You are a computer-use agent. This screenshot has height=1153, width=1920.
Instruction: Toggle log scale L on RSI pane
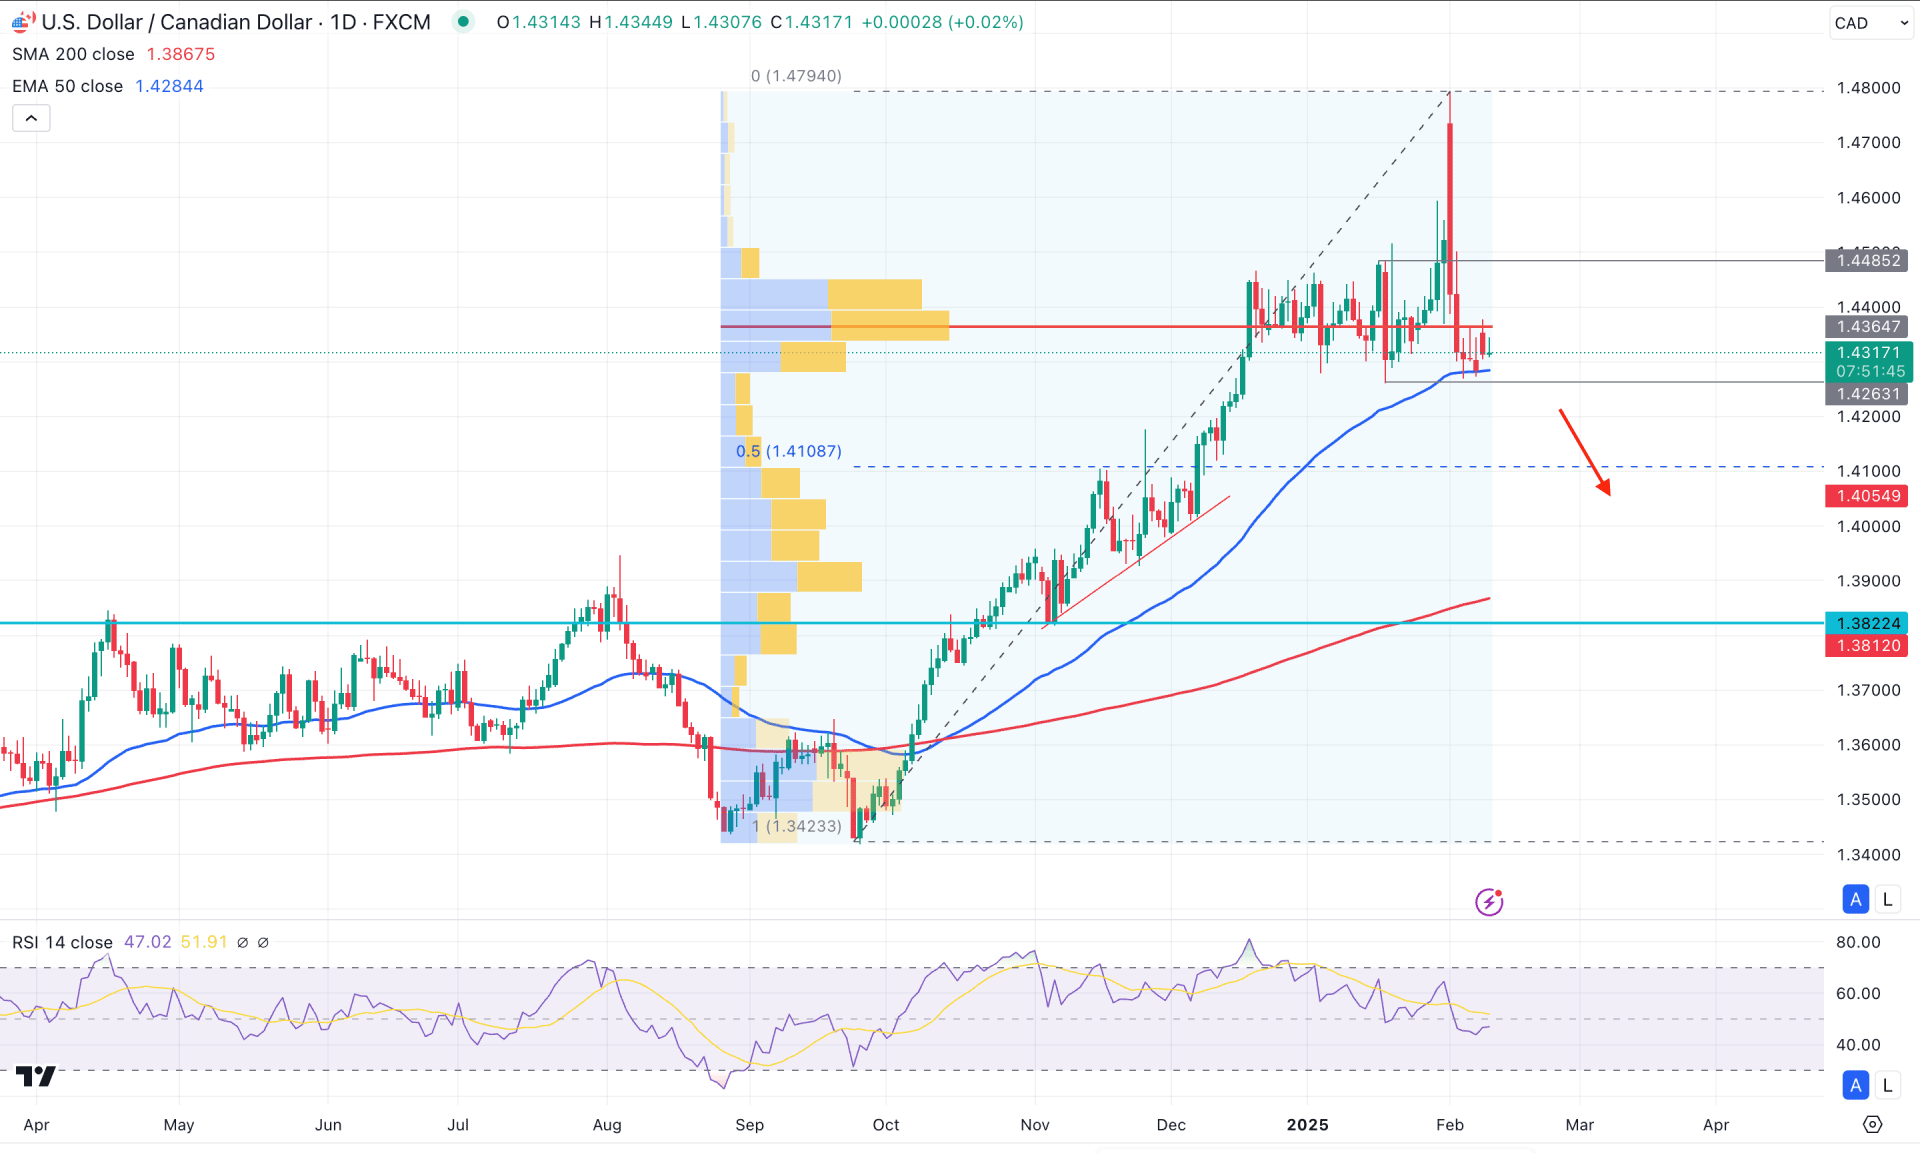point(1888,1085)
